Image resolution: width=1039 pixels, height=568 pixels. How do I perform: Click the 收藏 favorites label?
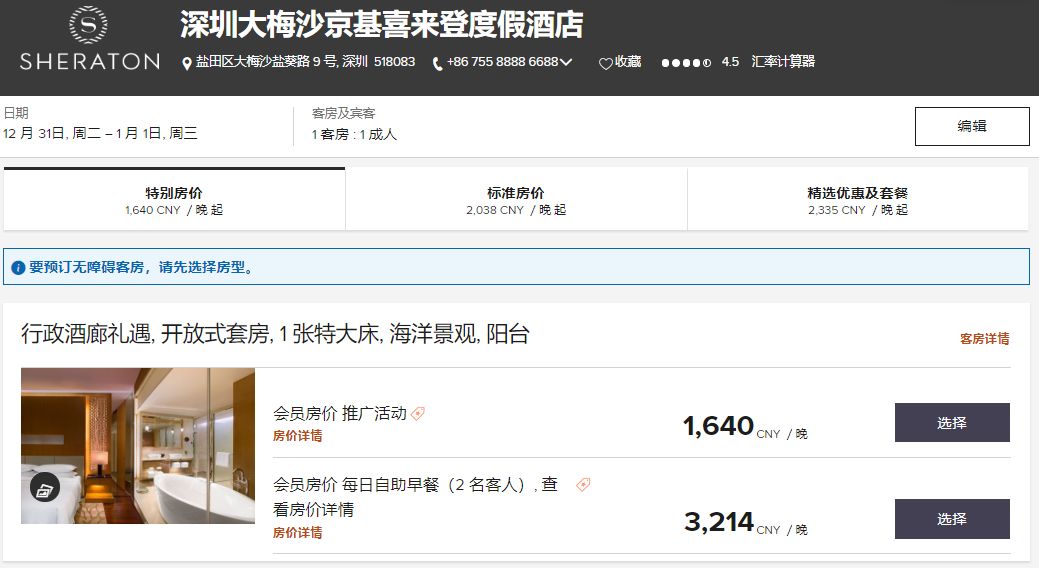628,62
